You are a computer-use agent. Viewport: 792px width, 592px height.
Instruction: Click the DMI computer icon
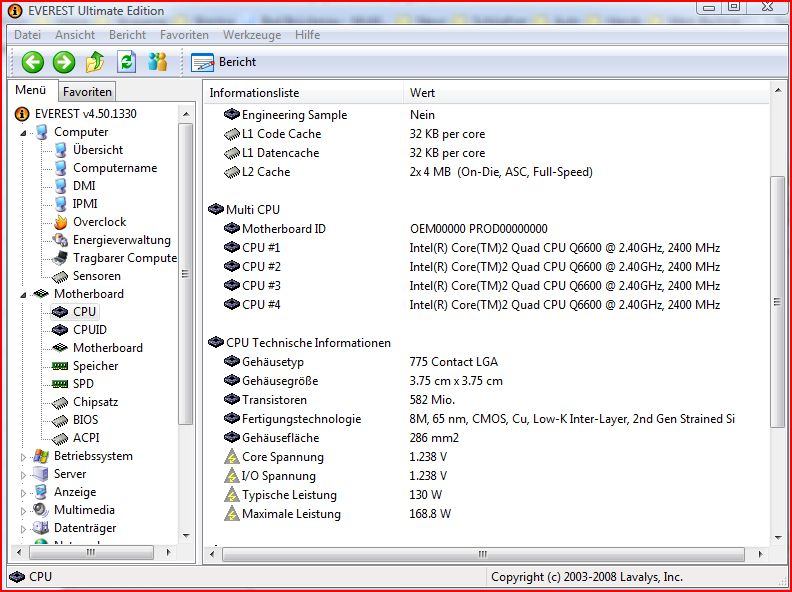(x=60, y=186)
